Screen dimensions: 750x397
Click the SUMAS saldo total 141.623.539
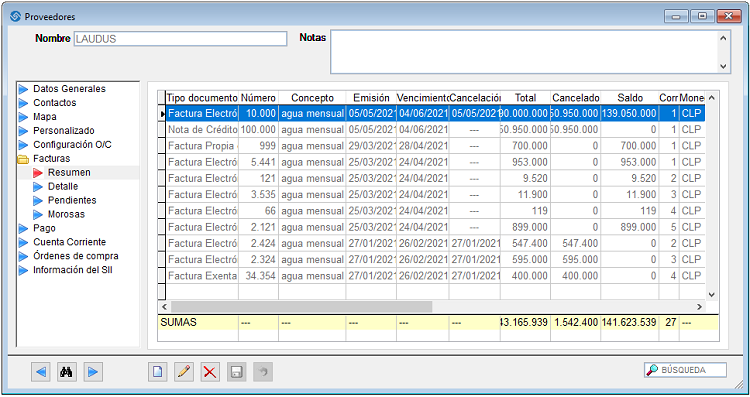click(629, 322)
